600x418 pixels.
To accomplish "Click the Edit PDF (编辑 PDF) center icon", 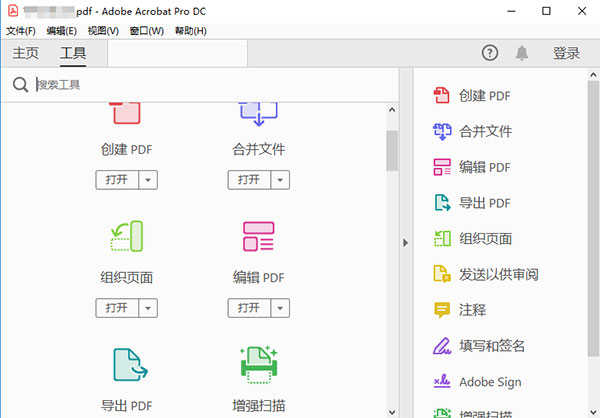I will [x=258, y=236].
